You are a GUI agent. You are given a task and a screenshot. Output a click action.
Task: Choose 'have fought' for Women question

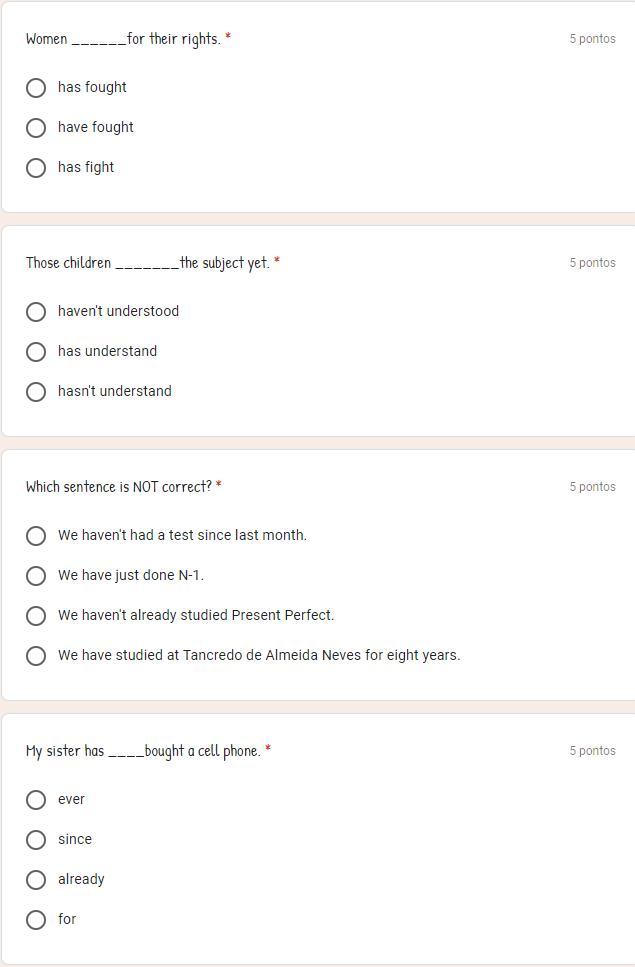point(36,128)
